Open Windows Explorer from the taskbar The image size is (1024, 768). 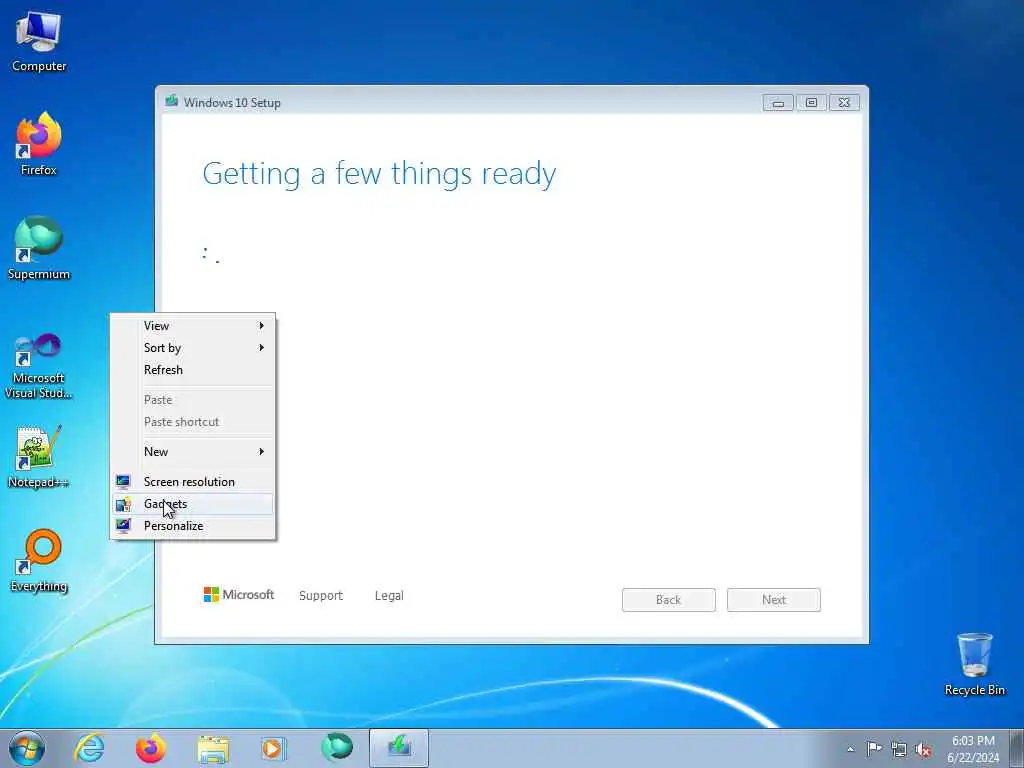point(213,748)
